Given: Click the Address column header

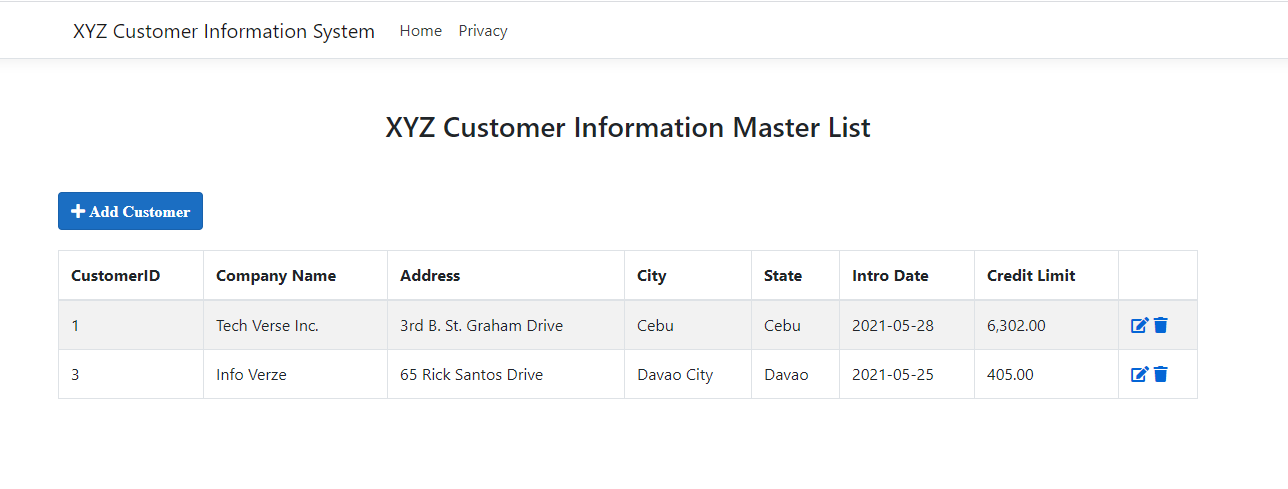Looking at the screenshot, I should (x=430, y=275).
